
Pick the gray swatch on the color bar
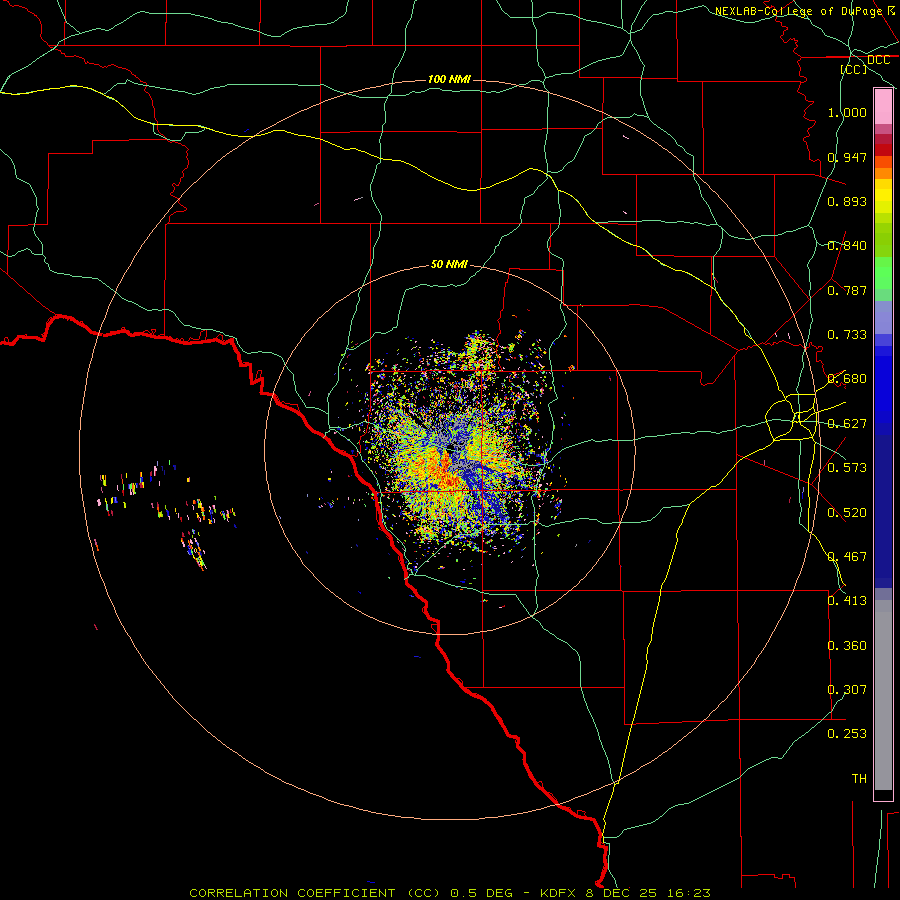(x=883, y=695)
